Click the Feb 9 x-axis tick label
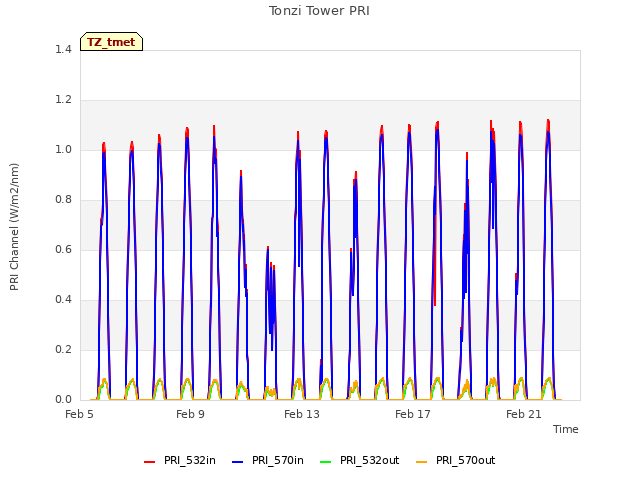Screen dimensions: 640x480 point(191,414)
